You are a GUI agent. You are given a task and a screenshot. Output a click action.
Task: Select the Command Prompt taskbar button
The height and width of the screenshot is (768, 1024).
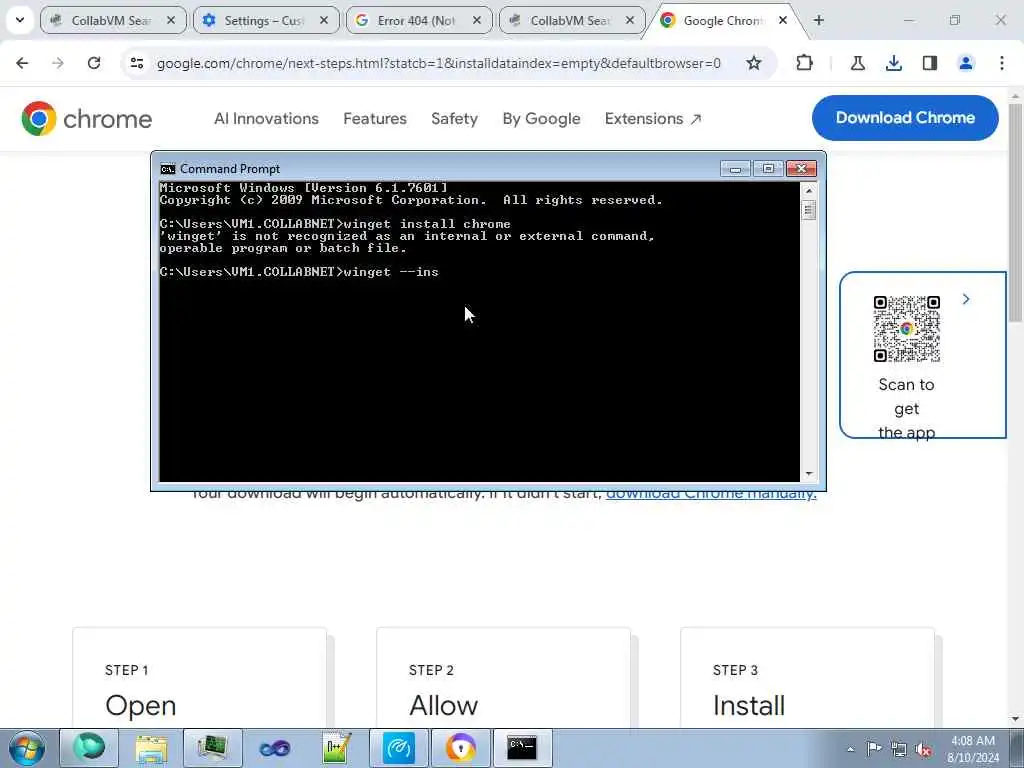[x=522, y=748]
